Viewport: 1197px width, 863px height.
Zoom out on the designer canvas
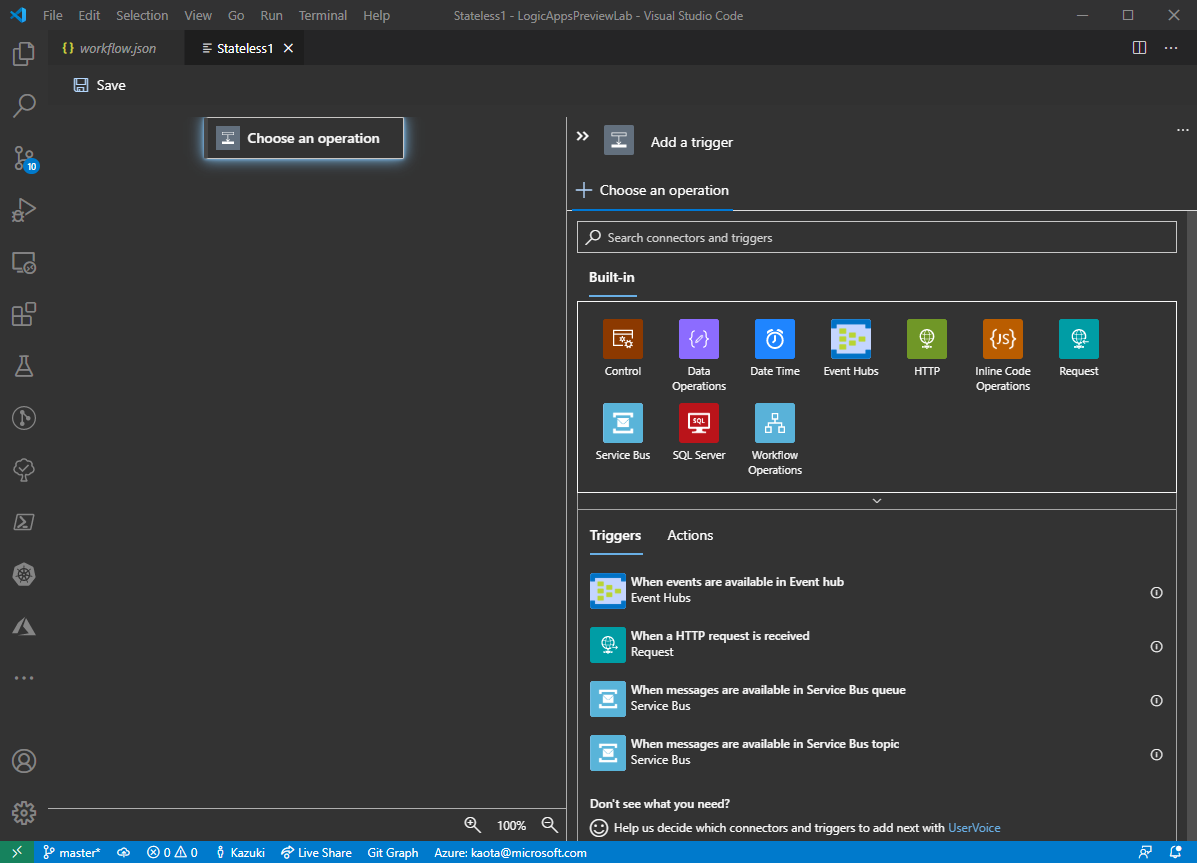tap(550, 825)
